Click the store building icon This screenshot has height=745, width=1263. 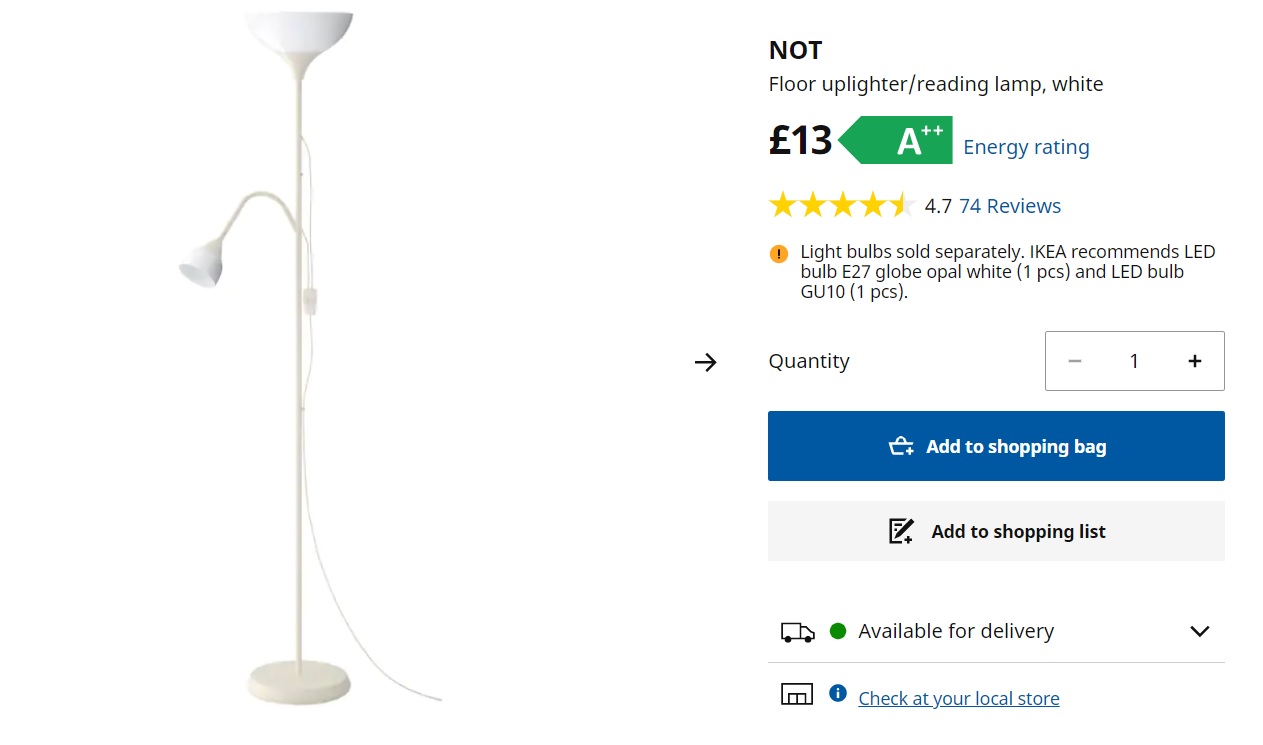[x=797, y=694]
